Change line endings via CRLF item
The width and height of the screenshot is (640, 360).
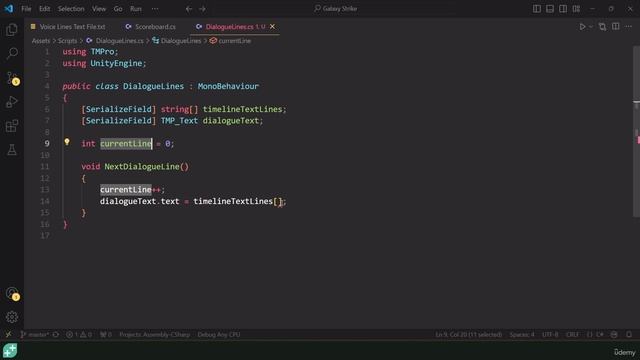coord(572,334)
